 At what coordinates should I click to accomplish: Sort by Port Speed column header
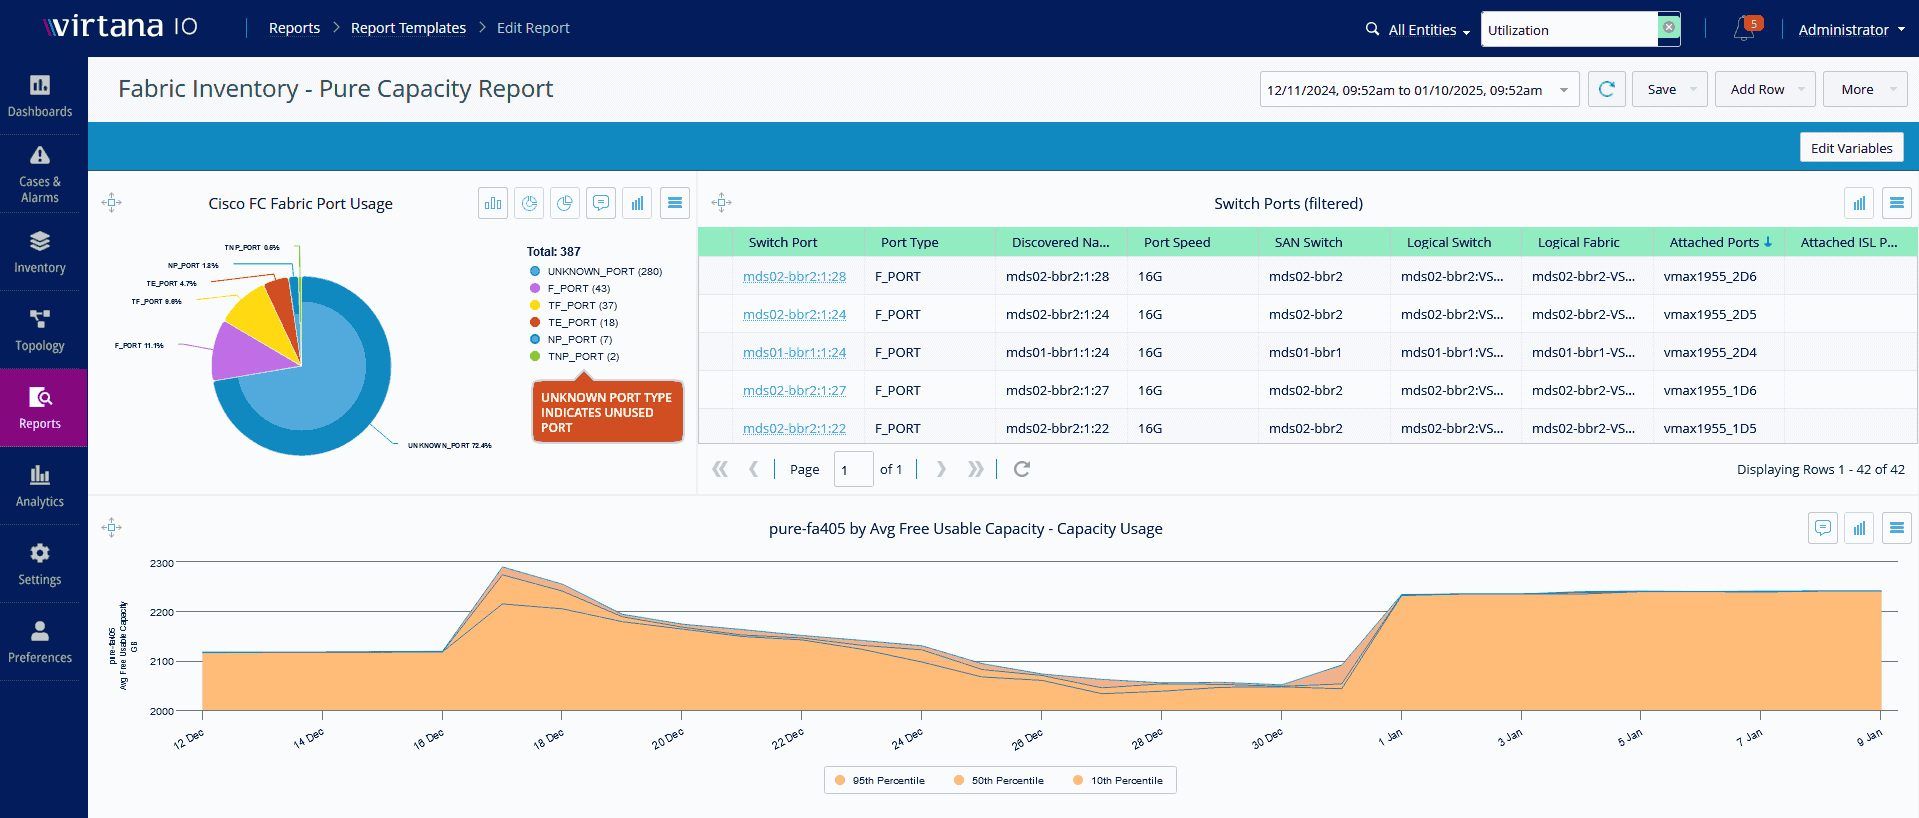coord(1193,242)
